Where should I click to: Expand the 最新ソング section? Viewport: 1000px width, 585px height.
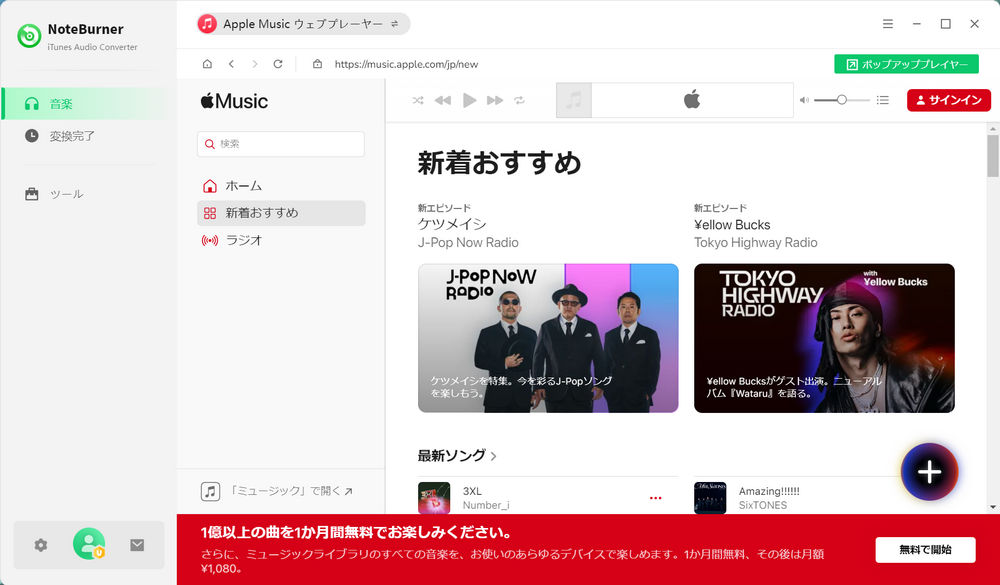coord(454,455)
